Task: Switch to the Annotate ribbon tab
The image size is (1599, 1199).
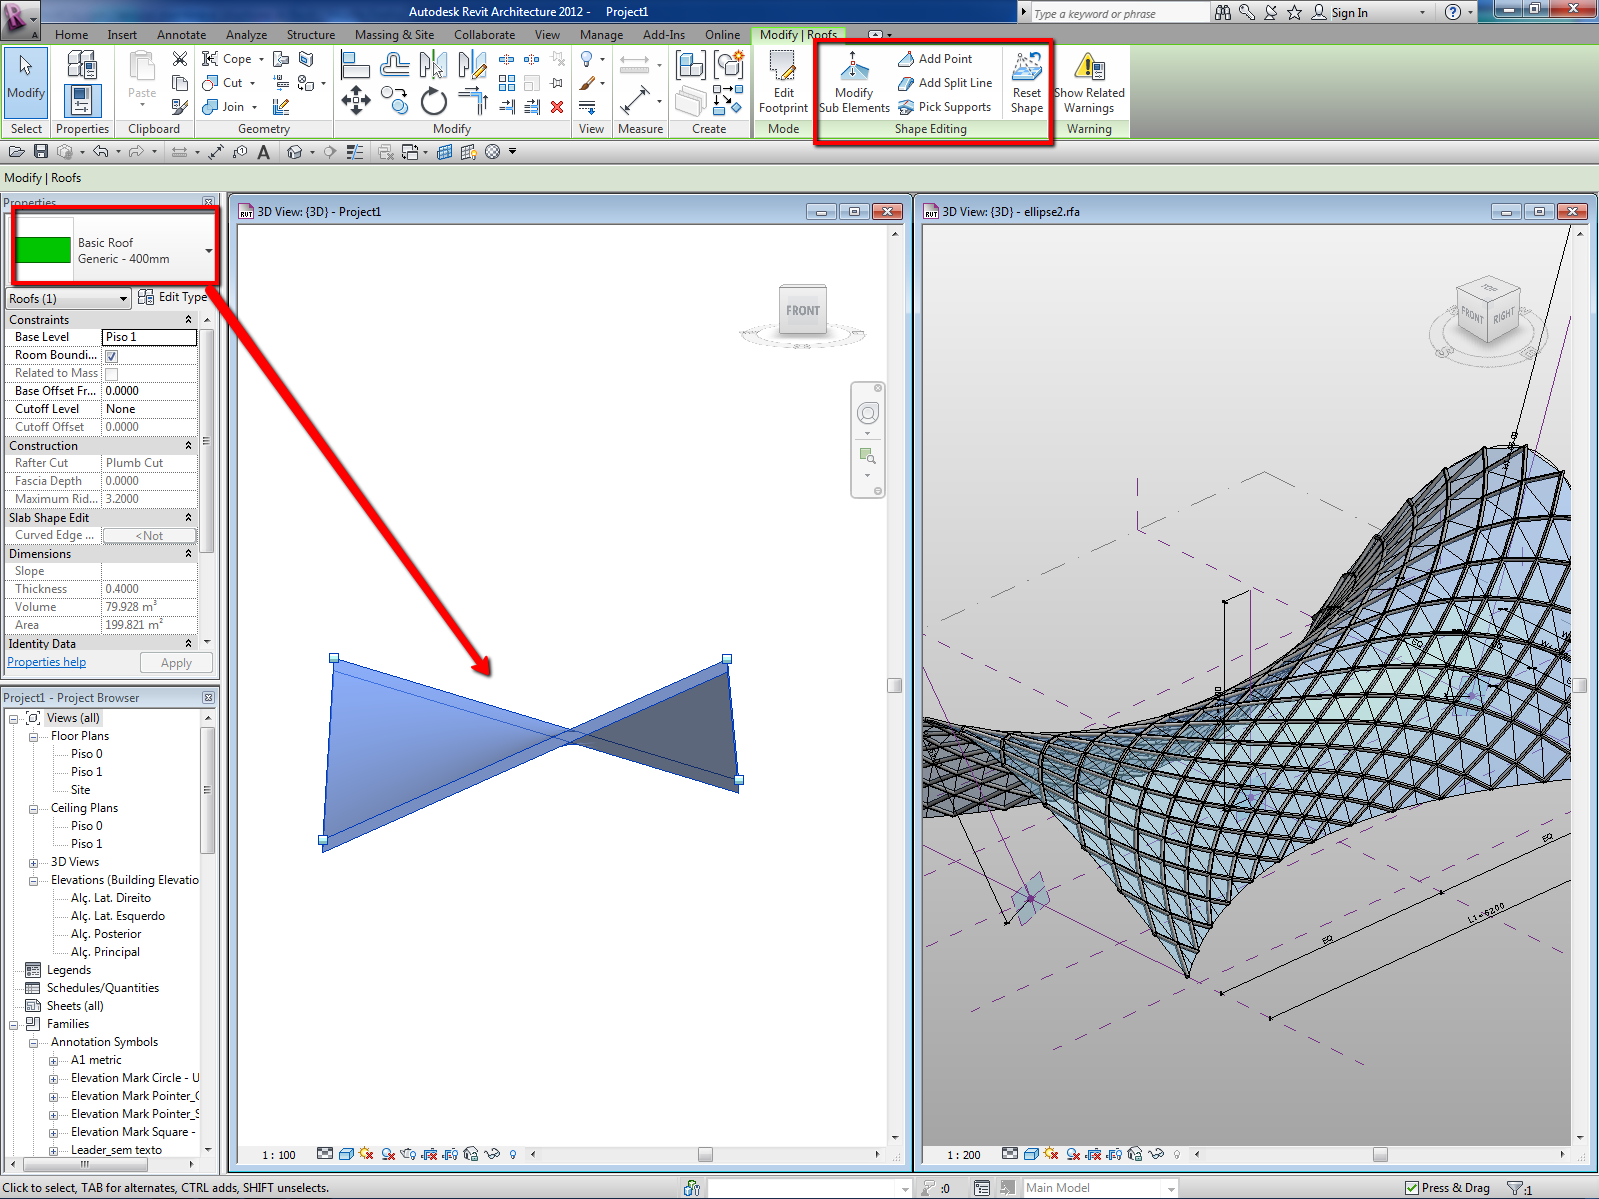Action: coord(181,35)
